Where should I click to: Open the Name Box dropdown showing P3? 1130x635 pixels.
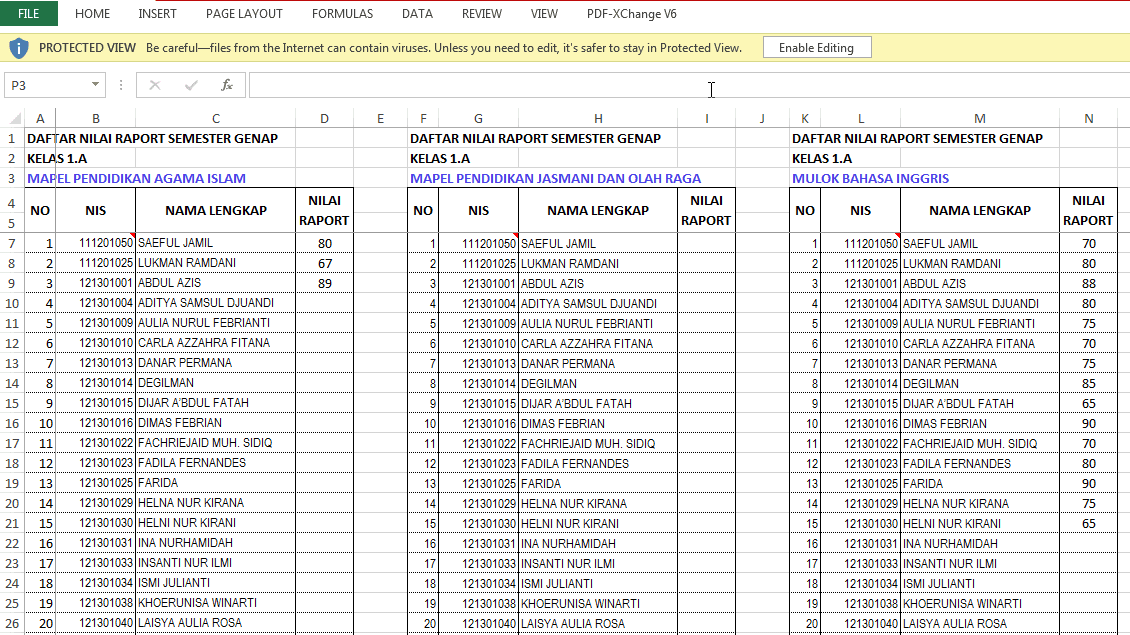tap(96, 85)
